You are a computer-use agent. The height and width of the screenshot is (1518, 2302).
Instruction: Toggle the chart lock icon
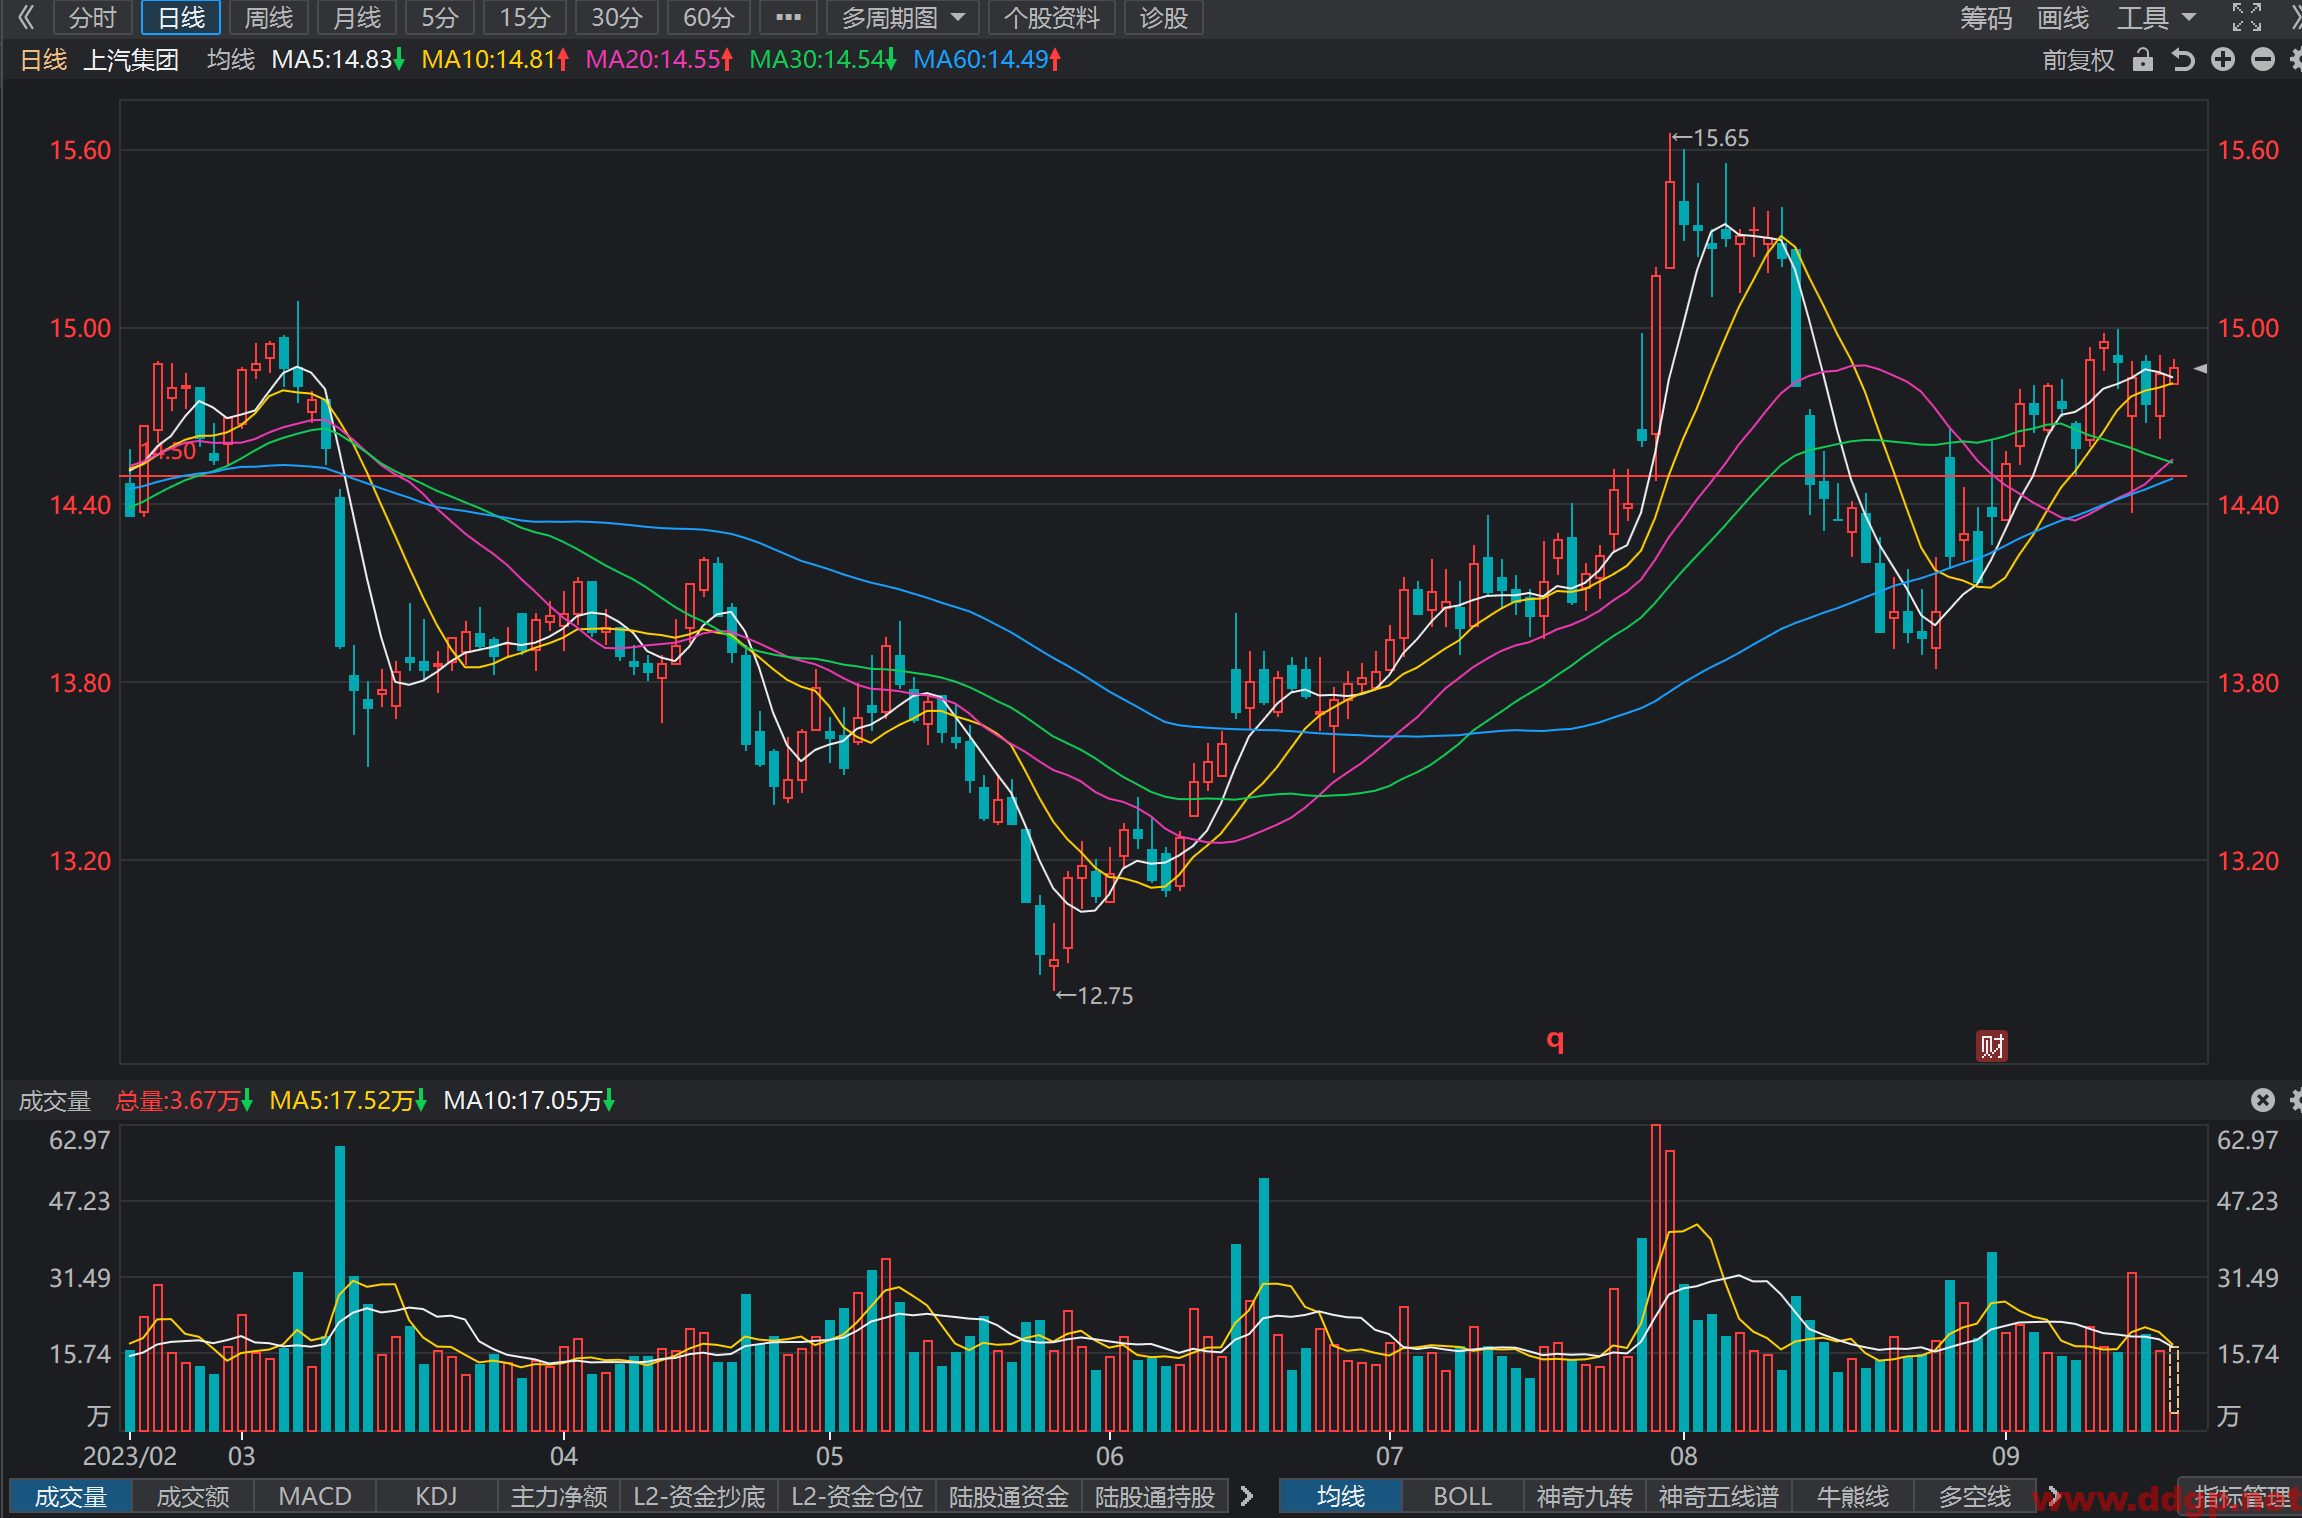tap(2142, 60)
